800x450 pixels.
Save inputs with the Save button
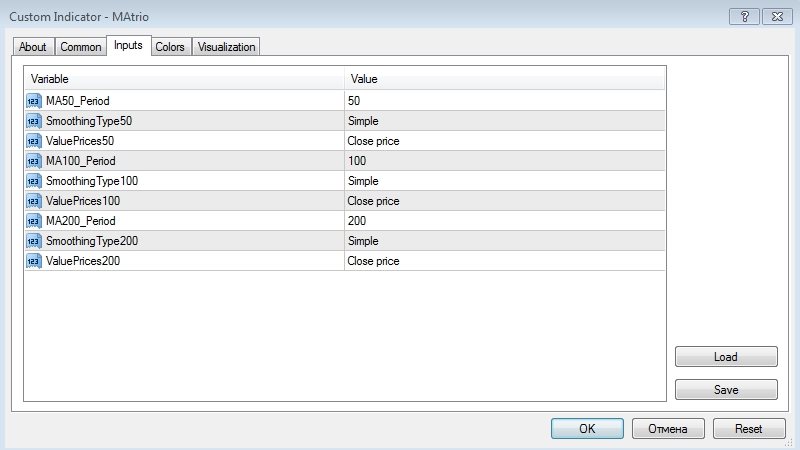coord(726,390)
